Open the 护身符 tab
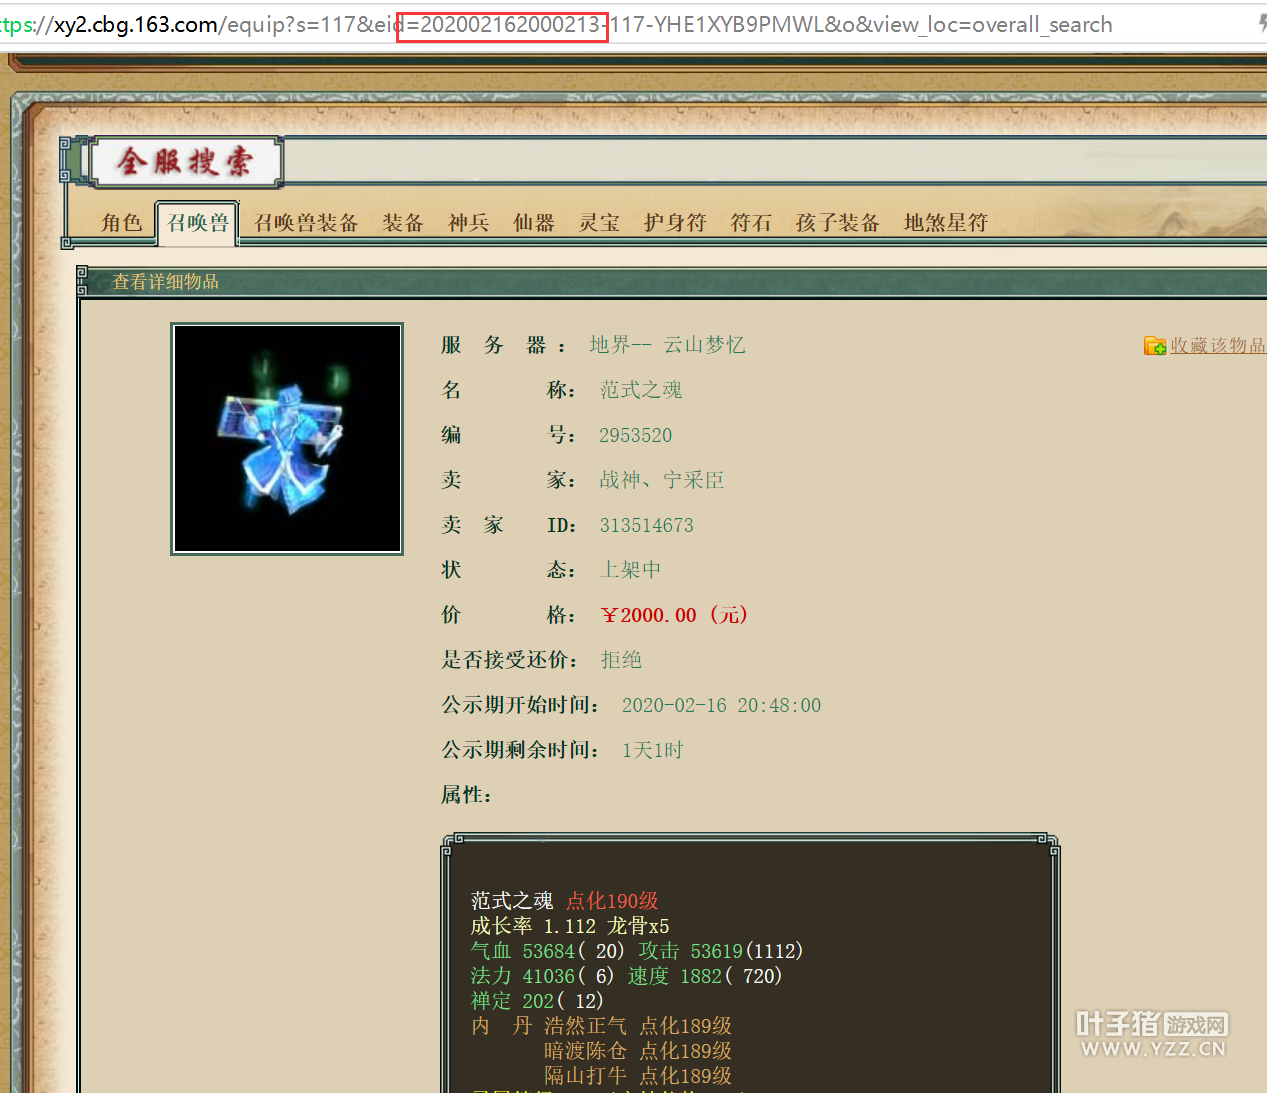Screen dimensions: 1267x1093 674,223
